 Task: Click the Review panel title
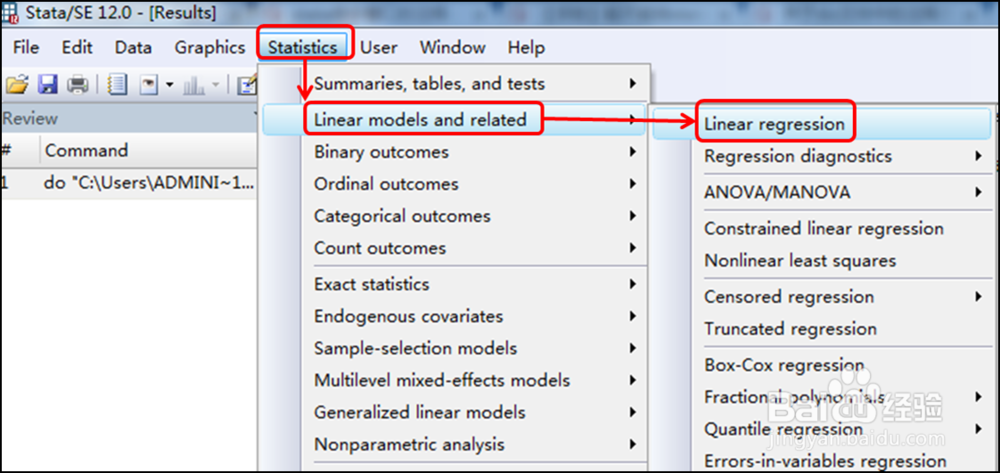tap(30, 119)
